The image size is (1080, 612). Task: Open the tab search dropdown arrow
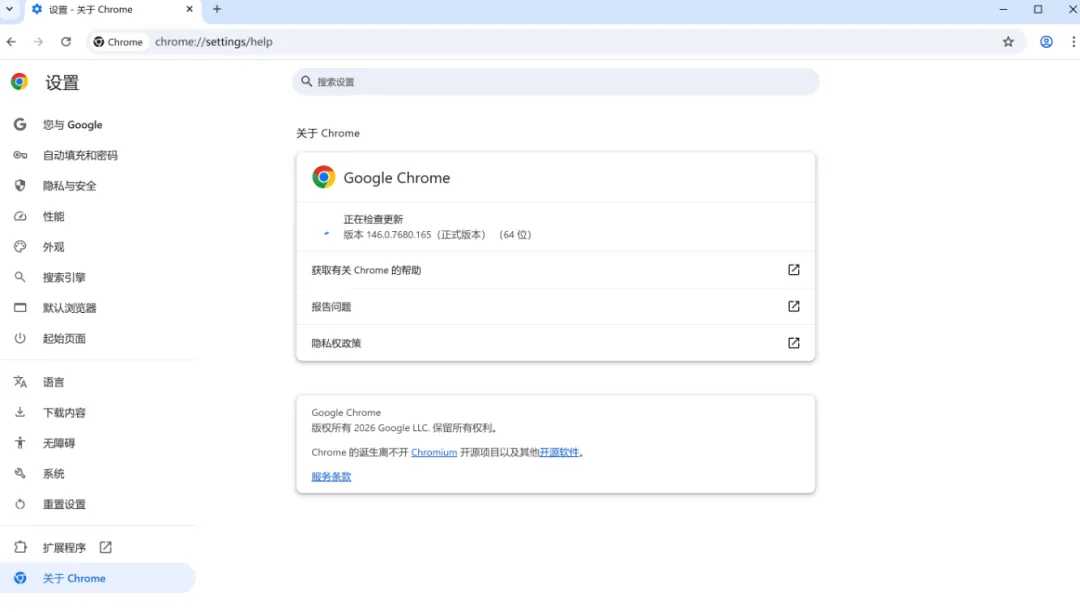10,10
